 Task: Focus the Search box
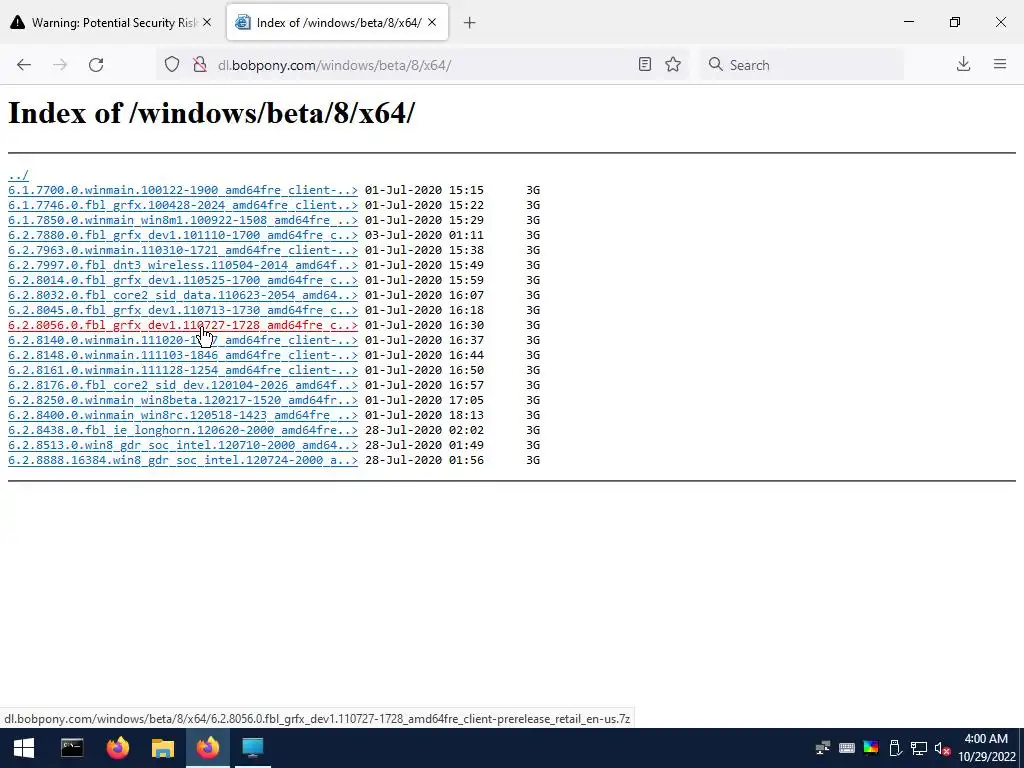(802, 65)
